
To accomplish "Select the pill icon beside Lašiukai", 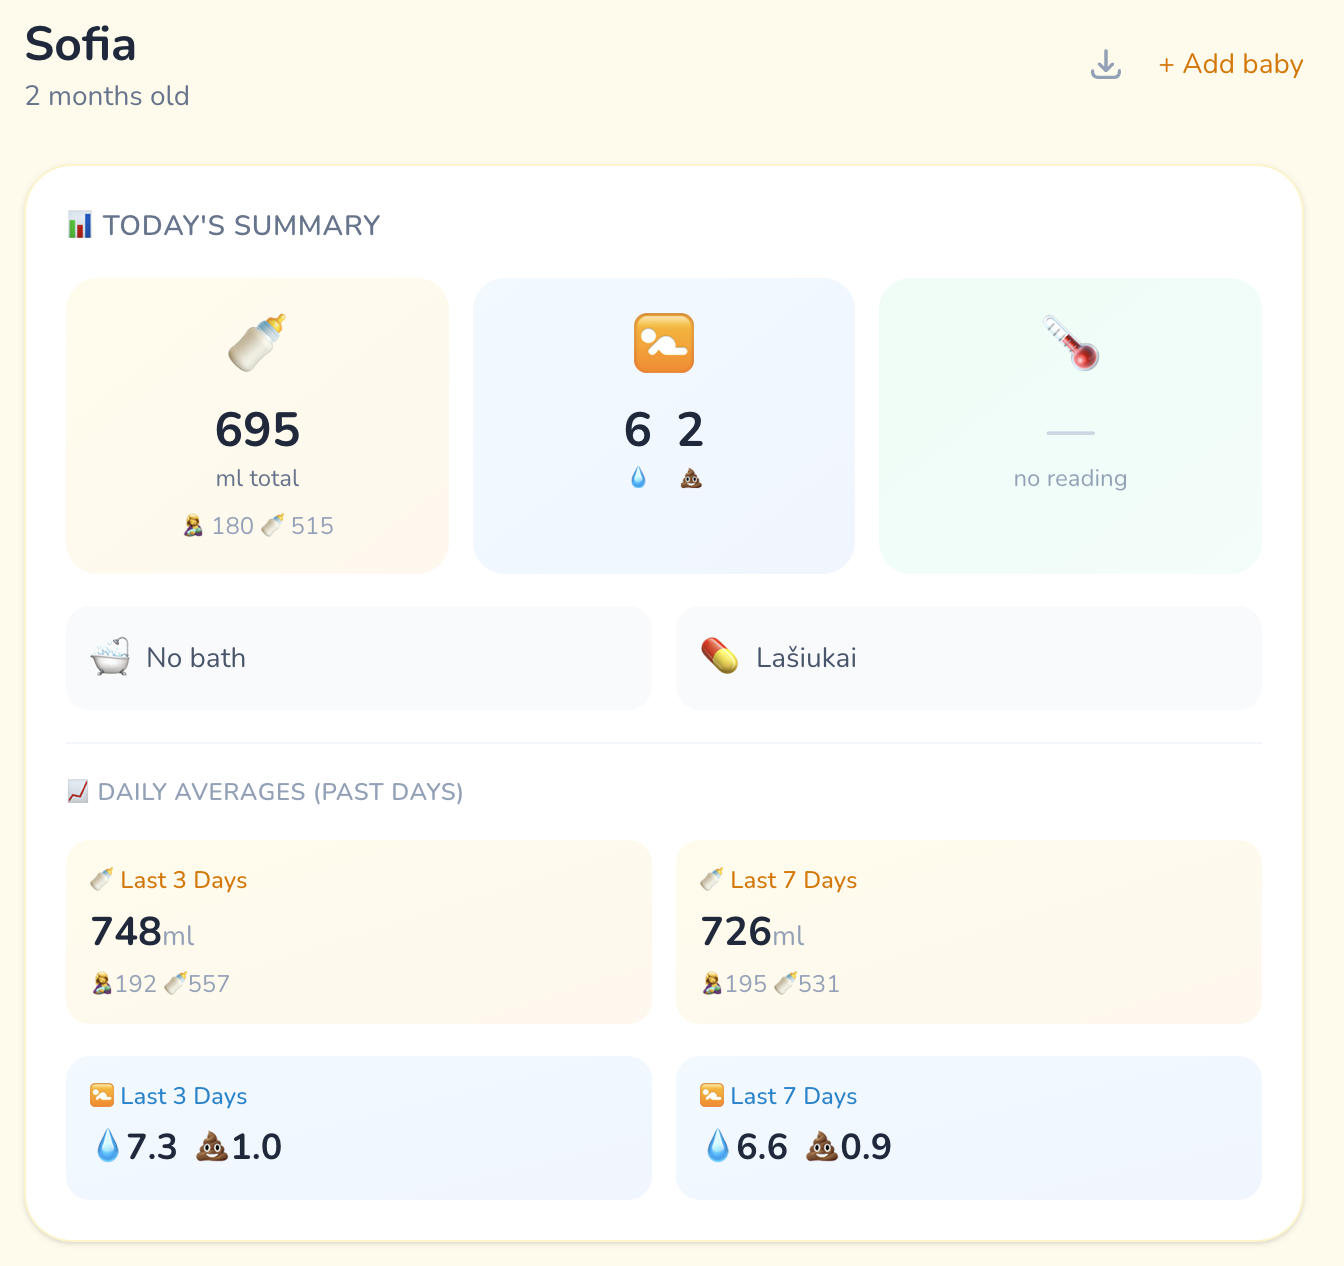I will (x=721, y=657).
